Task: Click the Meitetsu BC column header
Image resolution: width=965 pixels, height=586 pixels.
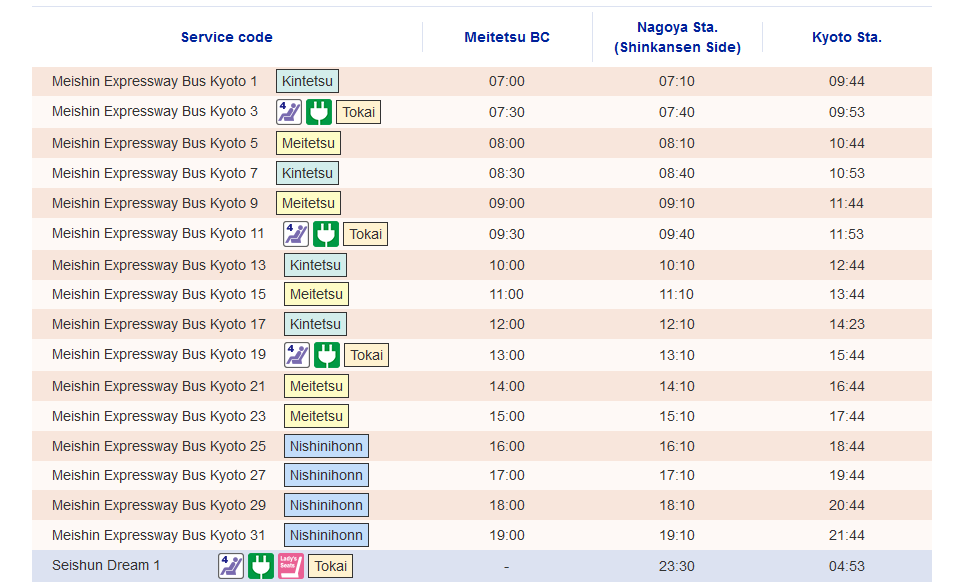Action: [x=507, y=37]
